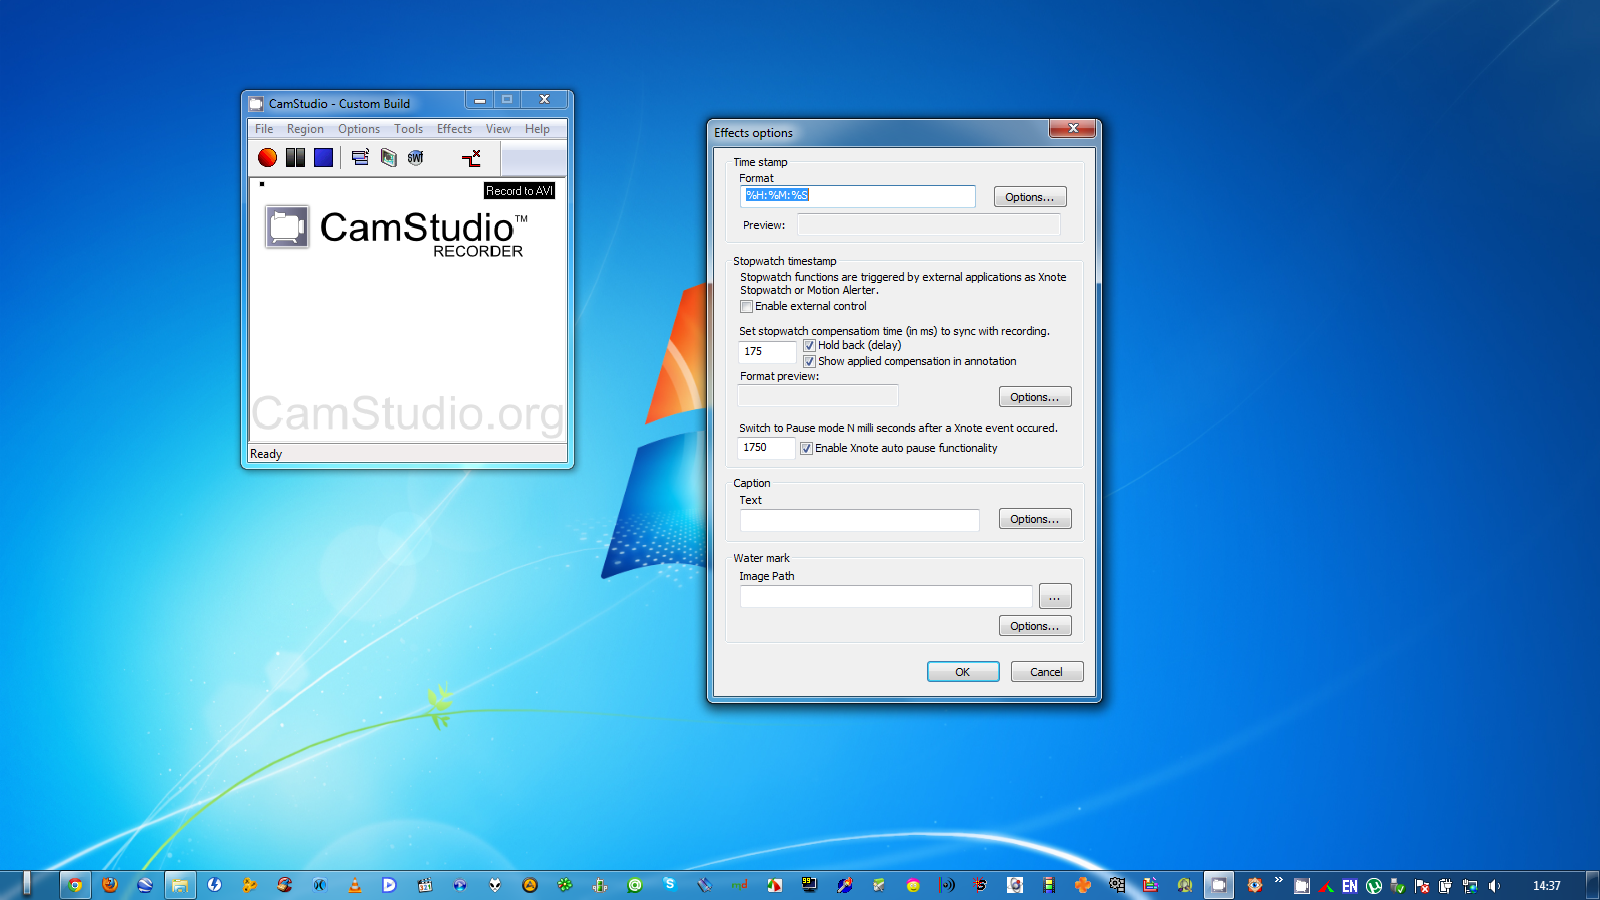Open VLC from the taskbar

click(x=354, y=885)
